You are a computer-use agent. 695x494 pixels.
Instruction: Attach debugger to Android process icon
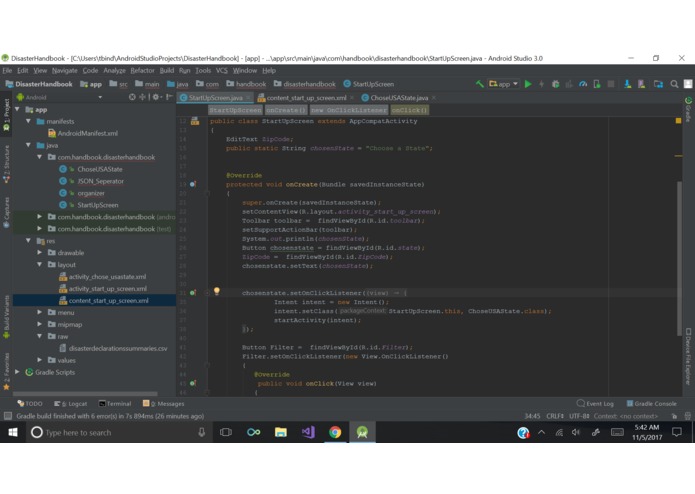(597, 84)
